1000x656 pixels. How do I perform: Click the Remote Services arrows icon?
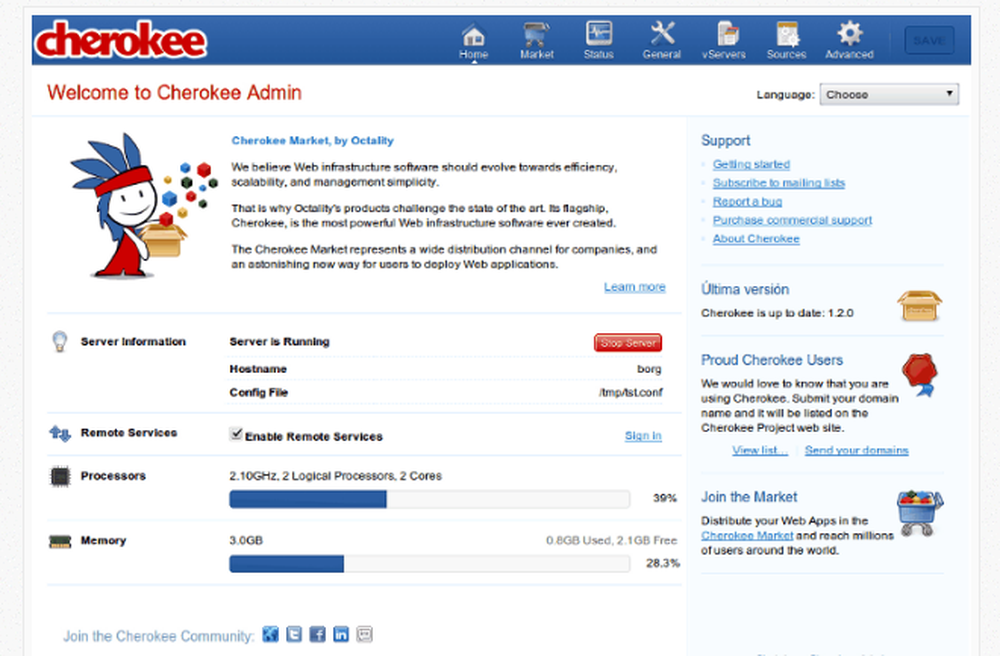(60, 434)
